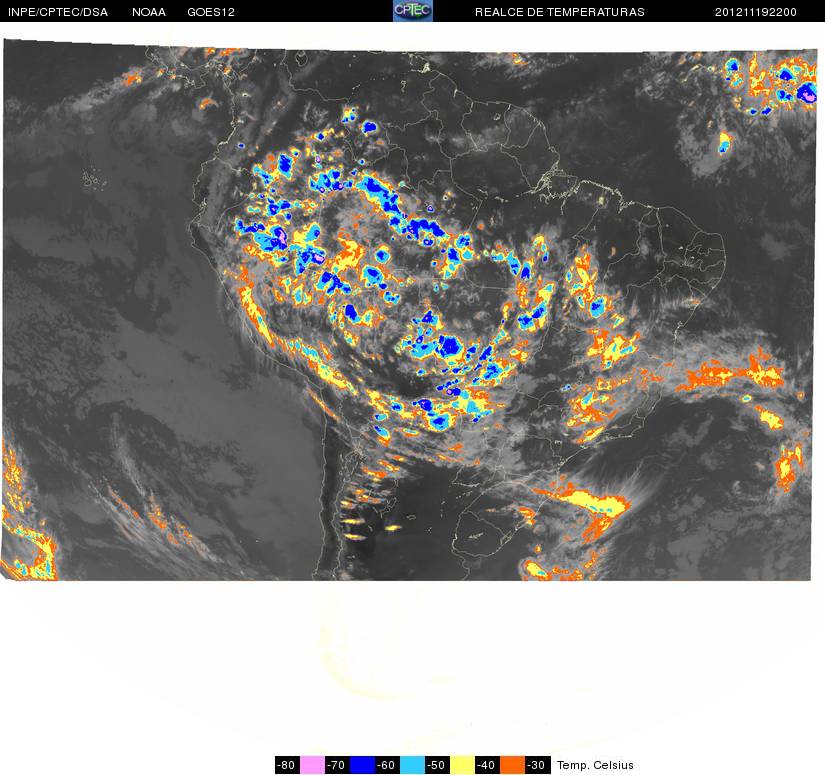Image resolution: width=825 pixels, height=775 pixels.
Task: Click the -70 legend value
Action: [x=337, y=764]
